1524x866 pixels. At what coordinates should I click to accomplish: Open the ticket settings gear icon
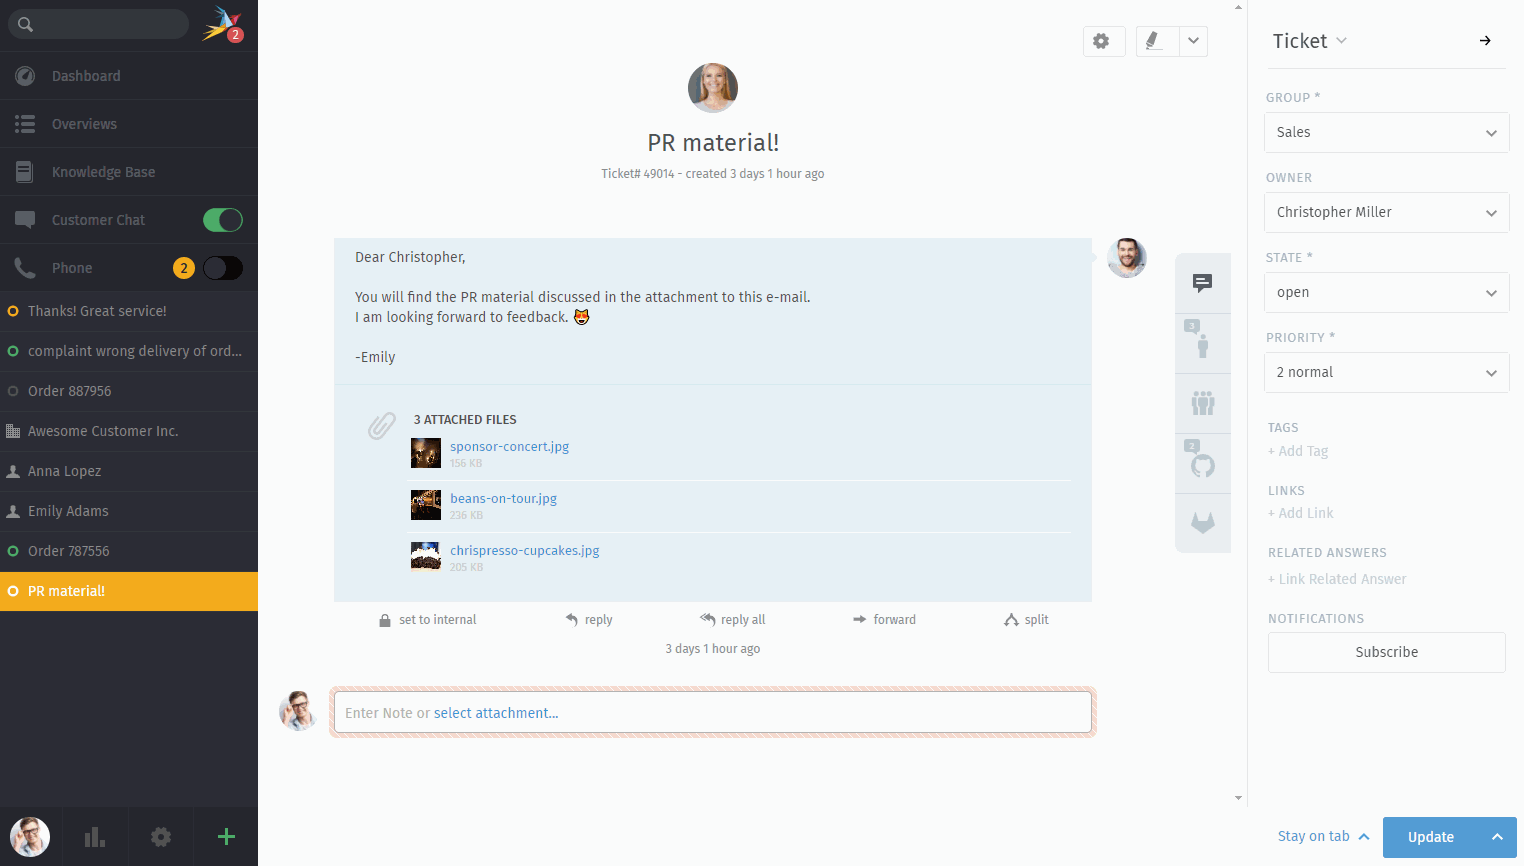tap(1102, 41)
